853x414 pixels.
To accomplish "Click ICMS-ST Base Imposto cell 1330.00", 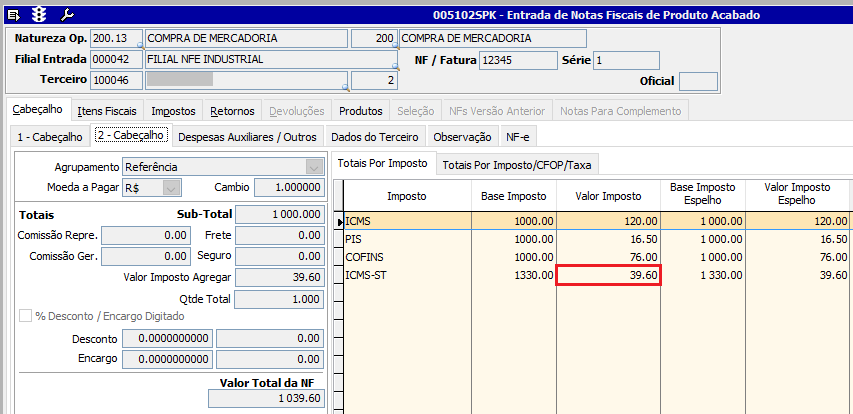I will coord(514,276).
